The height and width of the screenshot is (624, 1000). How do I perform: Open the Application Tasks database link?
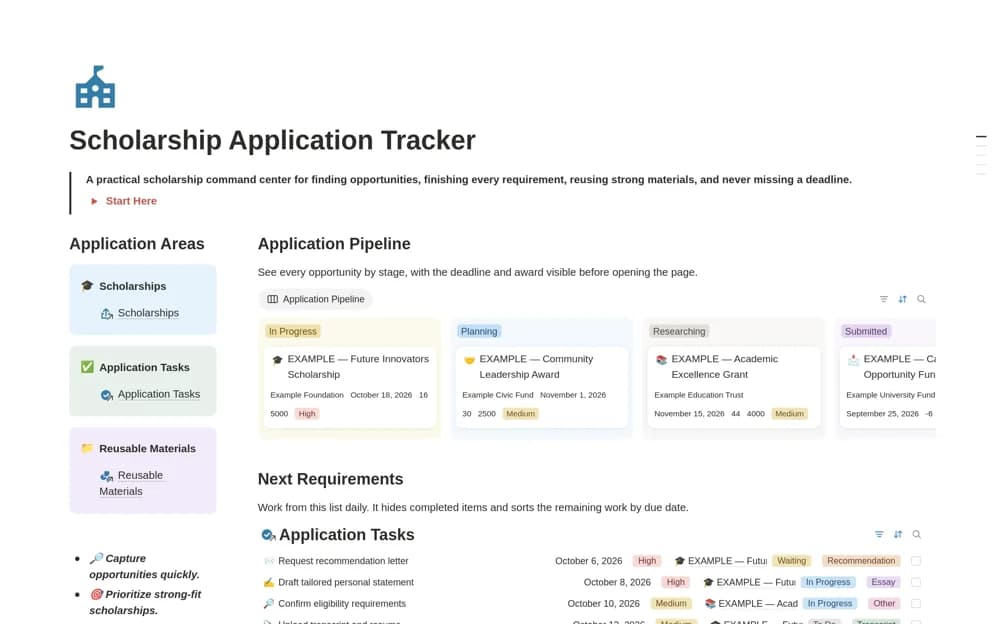pyautogui.click(x=159, y=394)
